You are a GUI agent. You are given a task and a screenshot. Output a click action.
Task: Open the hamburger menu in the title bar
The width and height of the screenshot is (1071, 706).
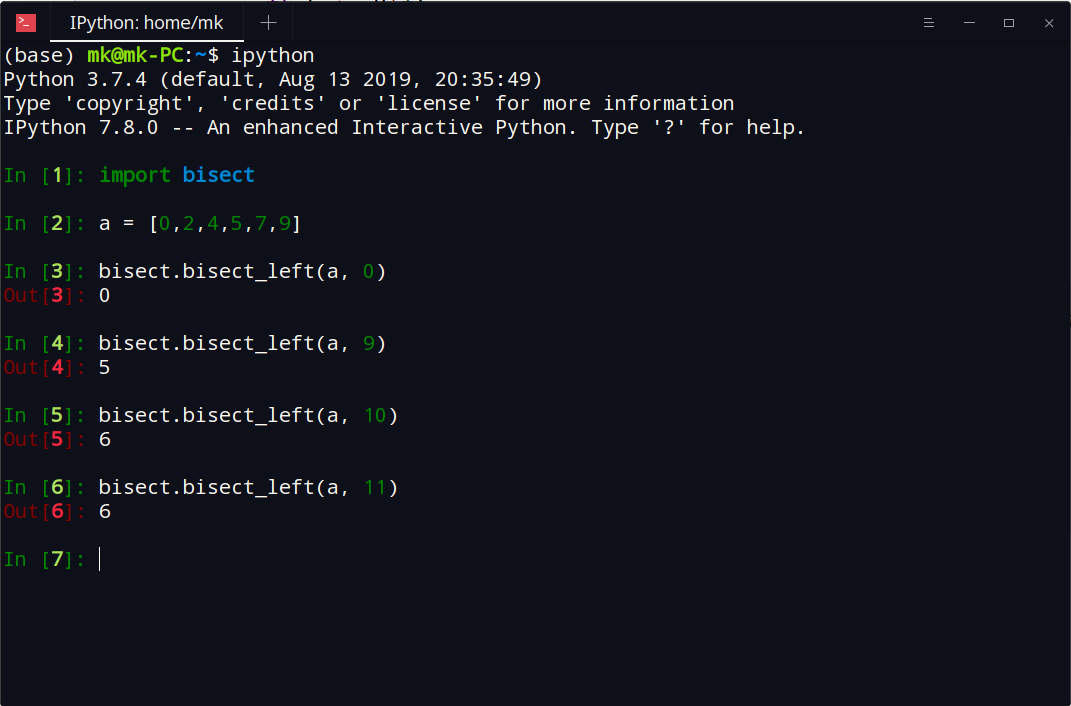click(x=929, y=23)
